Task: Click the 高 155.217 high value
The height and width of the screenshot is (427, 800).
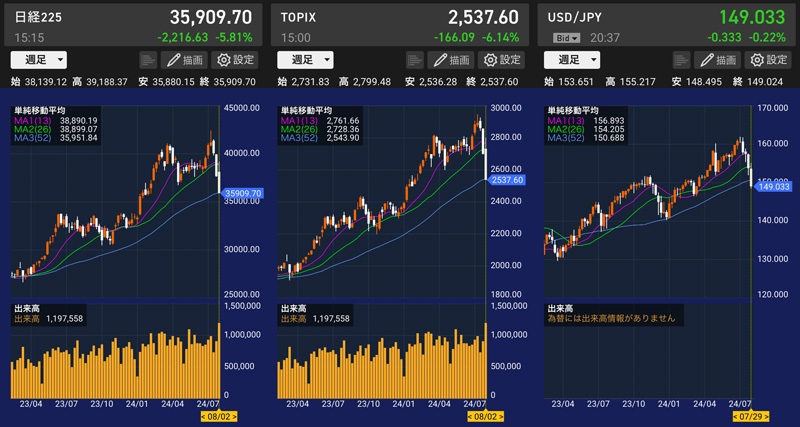Action: click(631, 82)
